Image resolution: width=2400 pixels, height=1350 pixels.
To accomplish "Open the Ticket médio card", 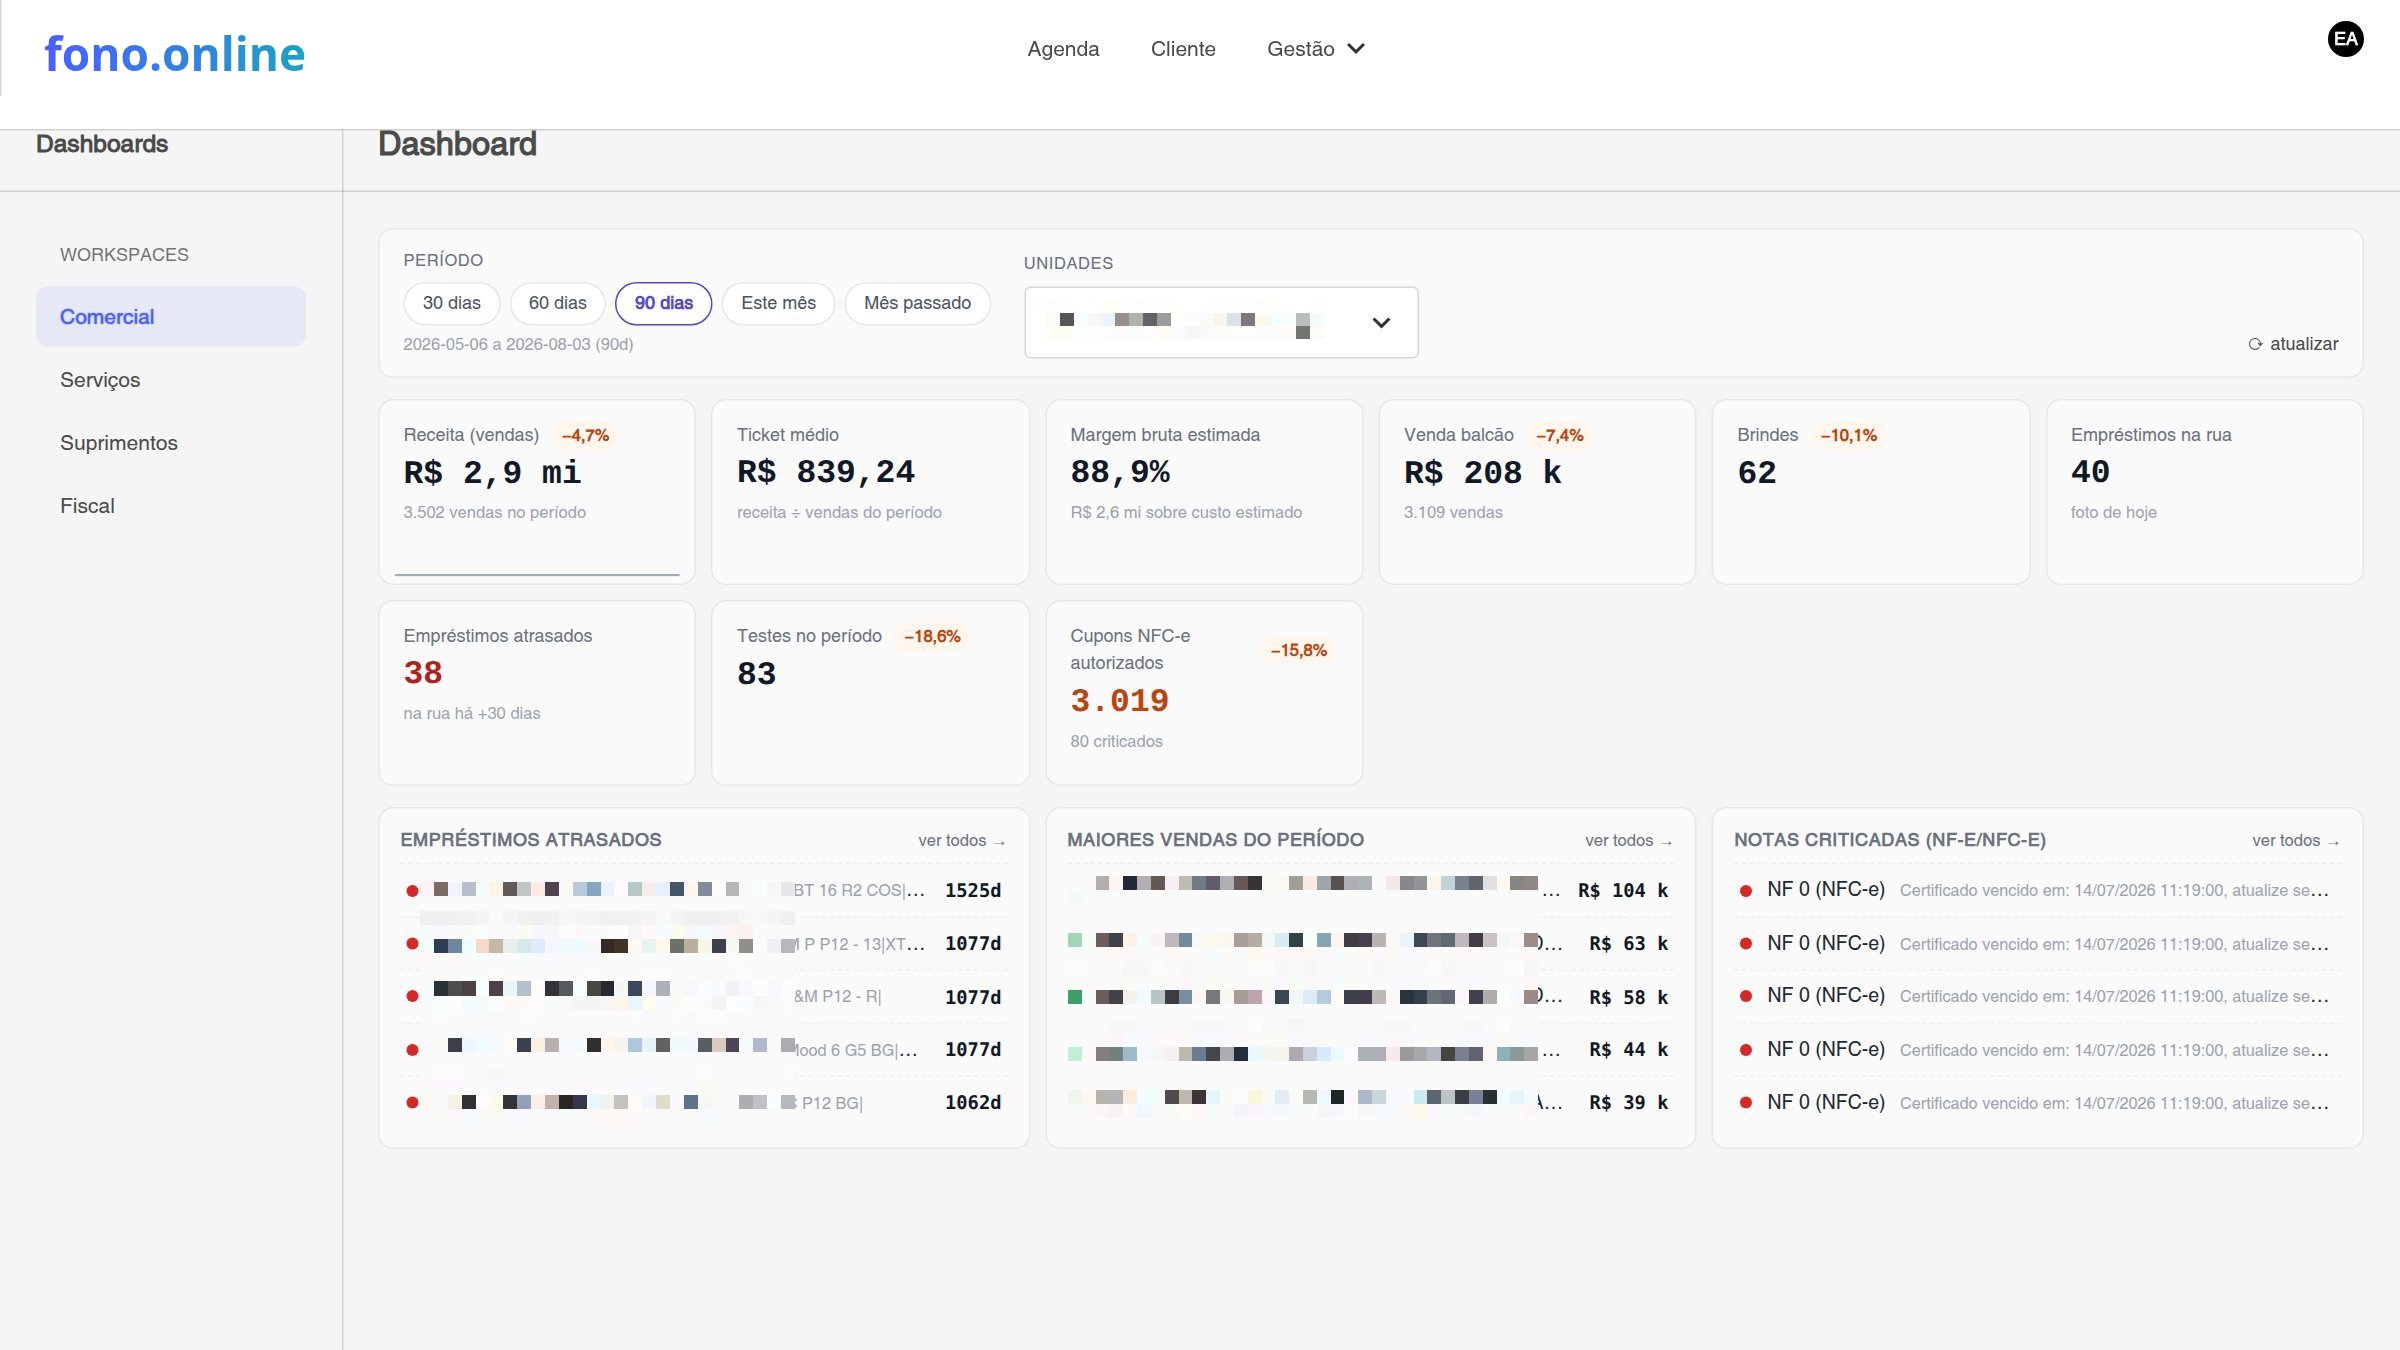I will click(870, 492).
